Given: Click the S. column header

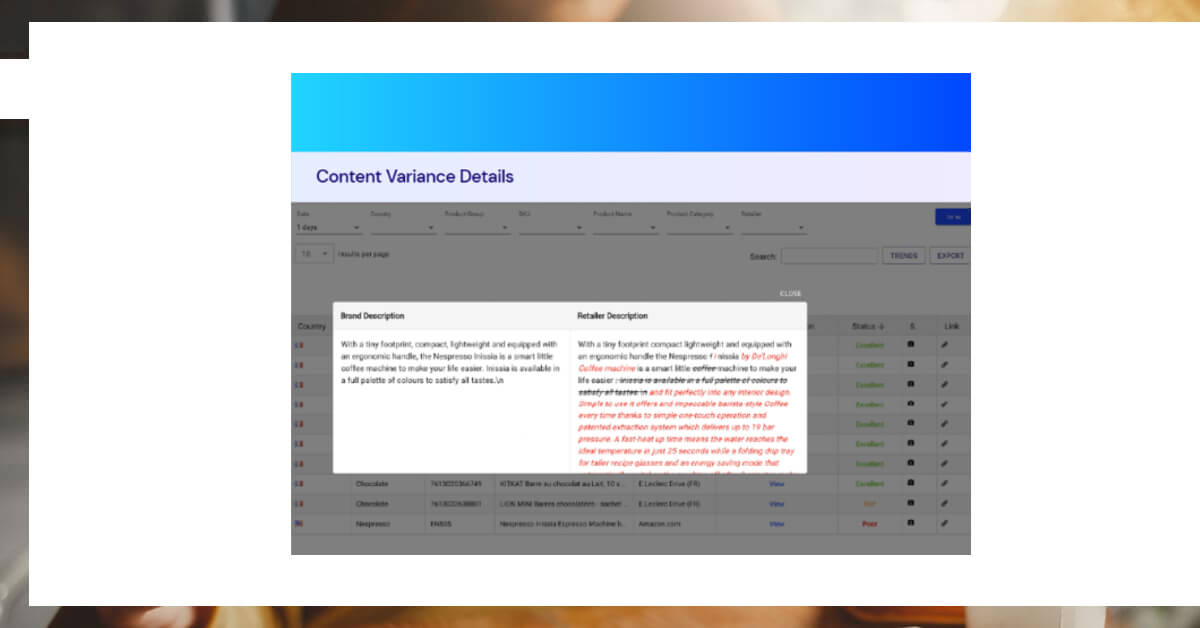Looking at the screenshot, I should pyautogui.click(x=912, y=326).
